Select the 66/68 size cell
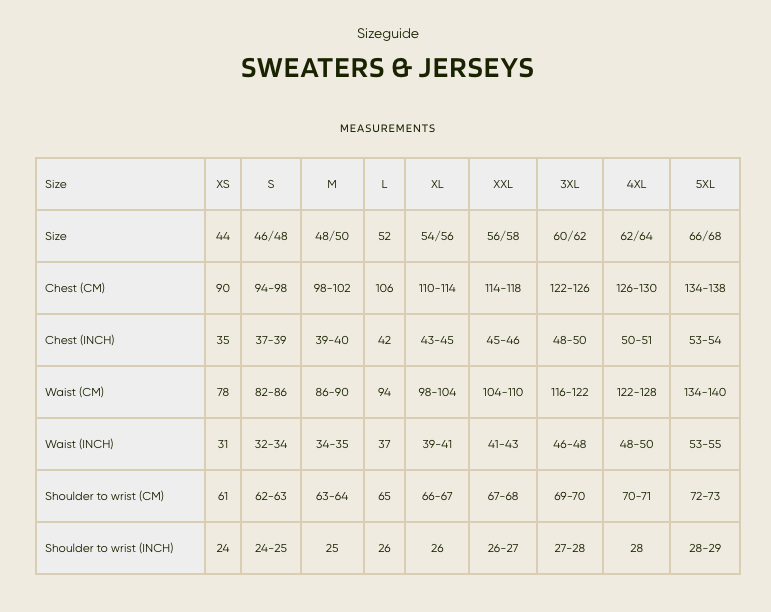The width and height of the screenshot is (771, 612). 705,236
